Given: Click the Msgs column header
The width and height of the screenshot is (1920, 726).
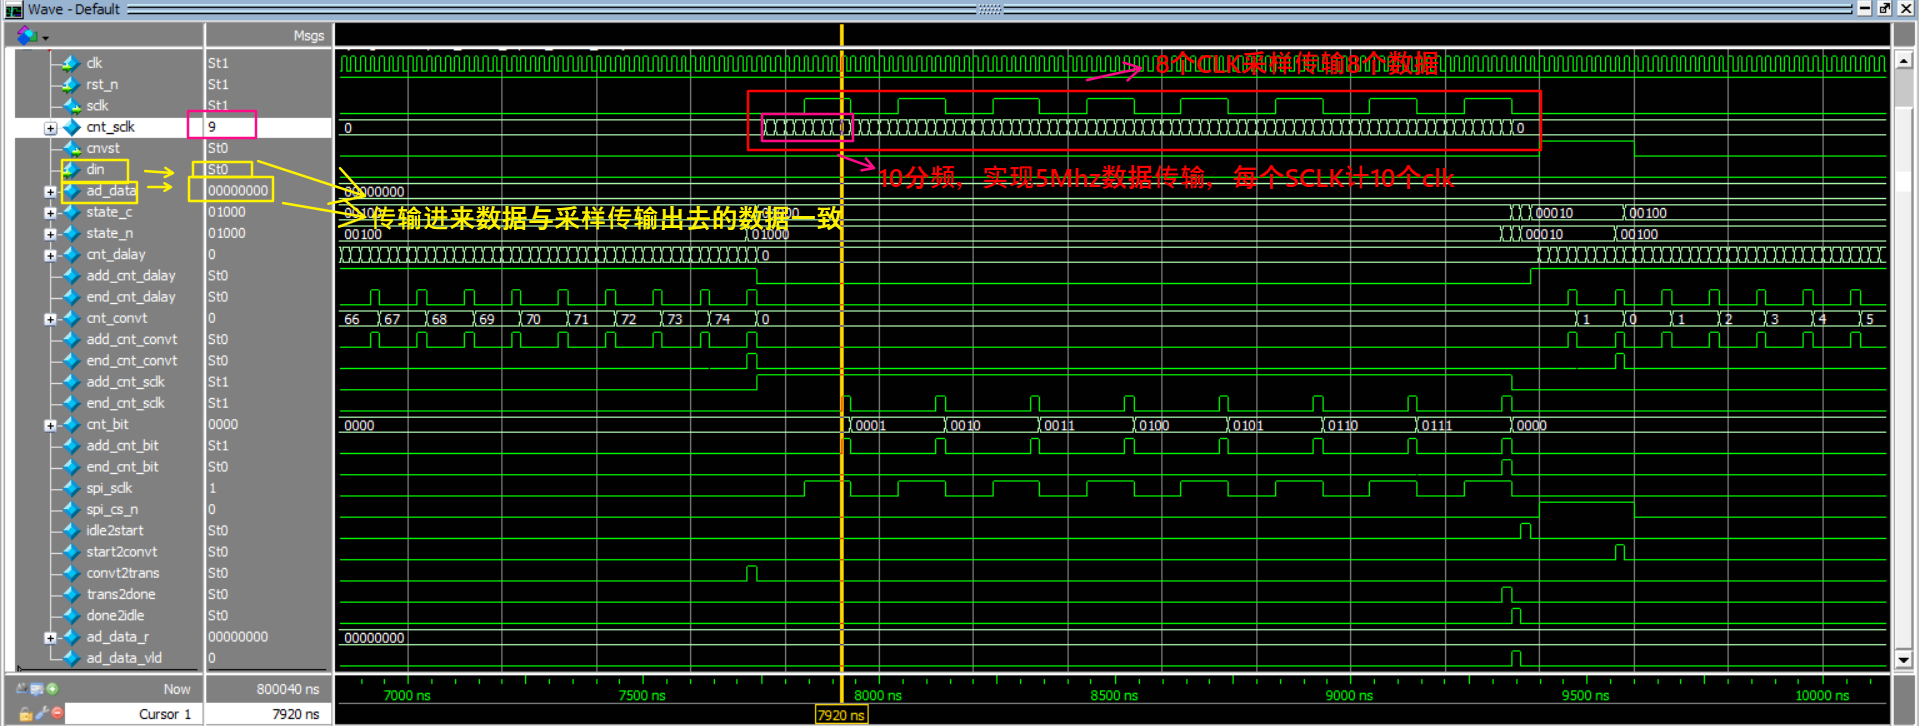Looking at the screenshot, I should click(309, 36).
